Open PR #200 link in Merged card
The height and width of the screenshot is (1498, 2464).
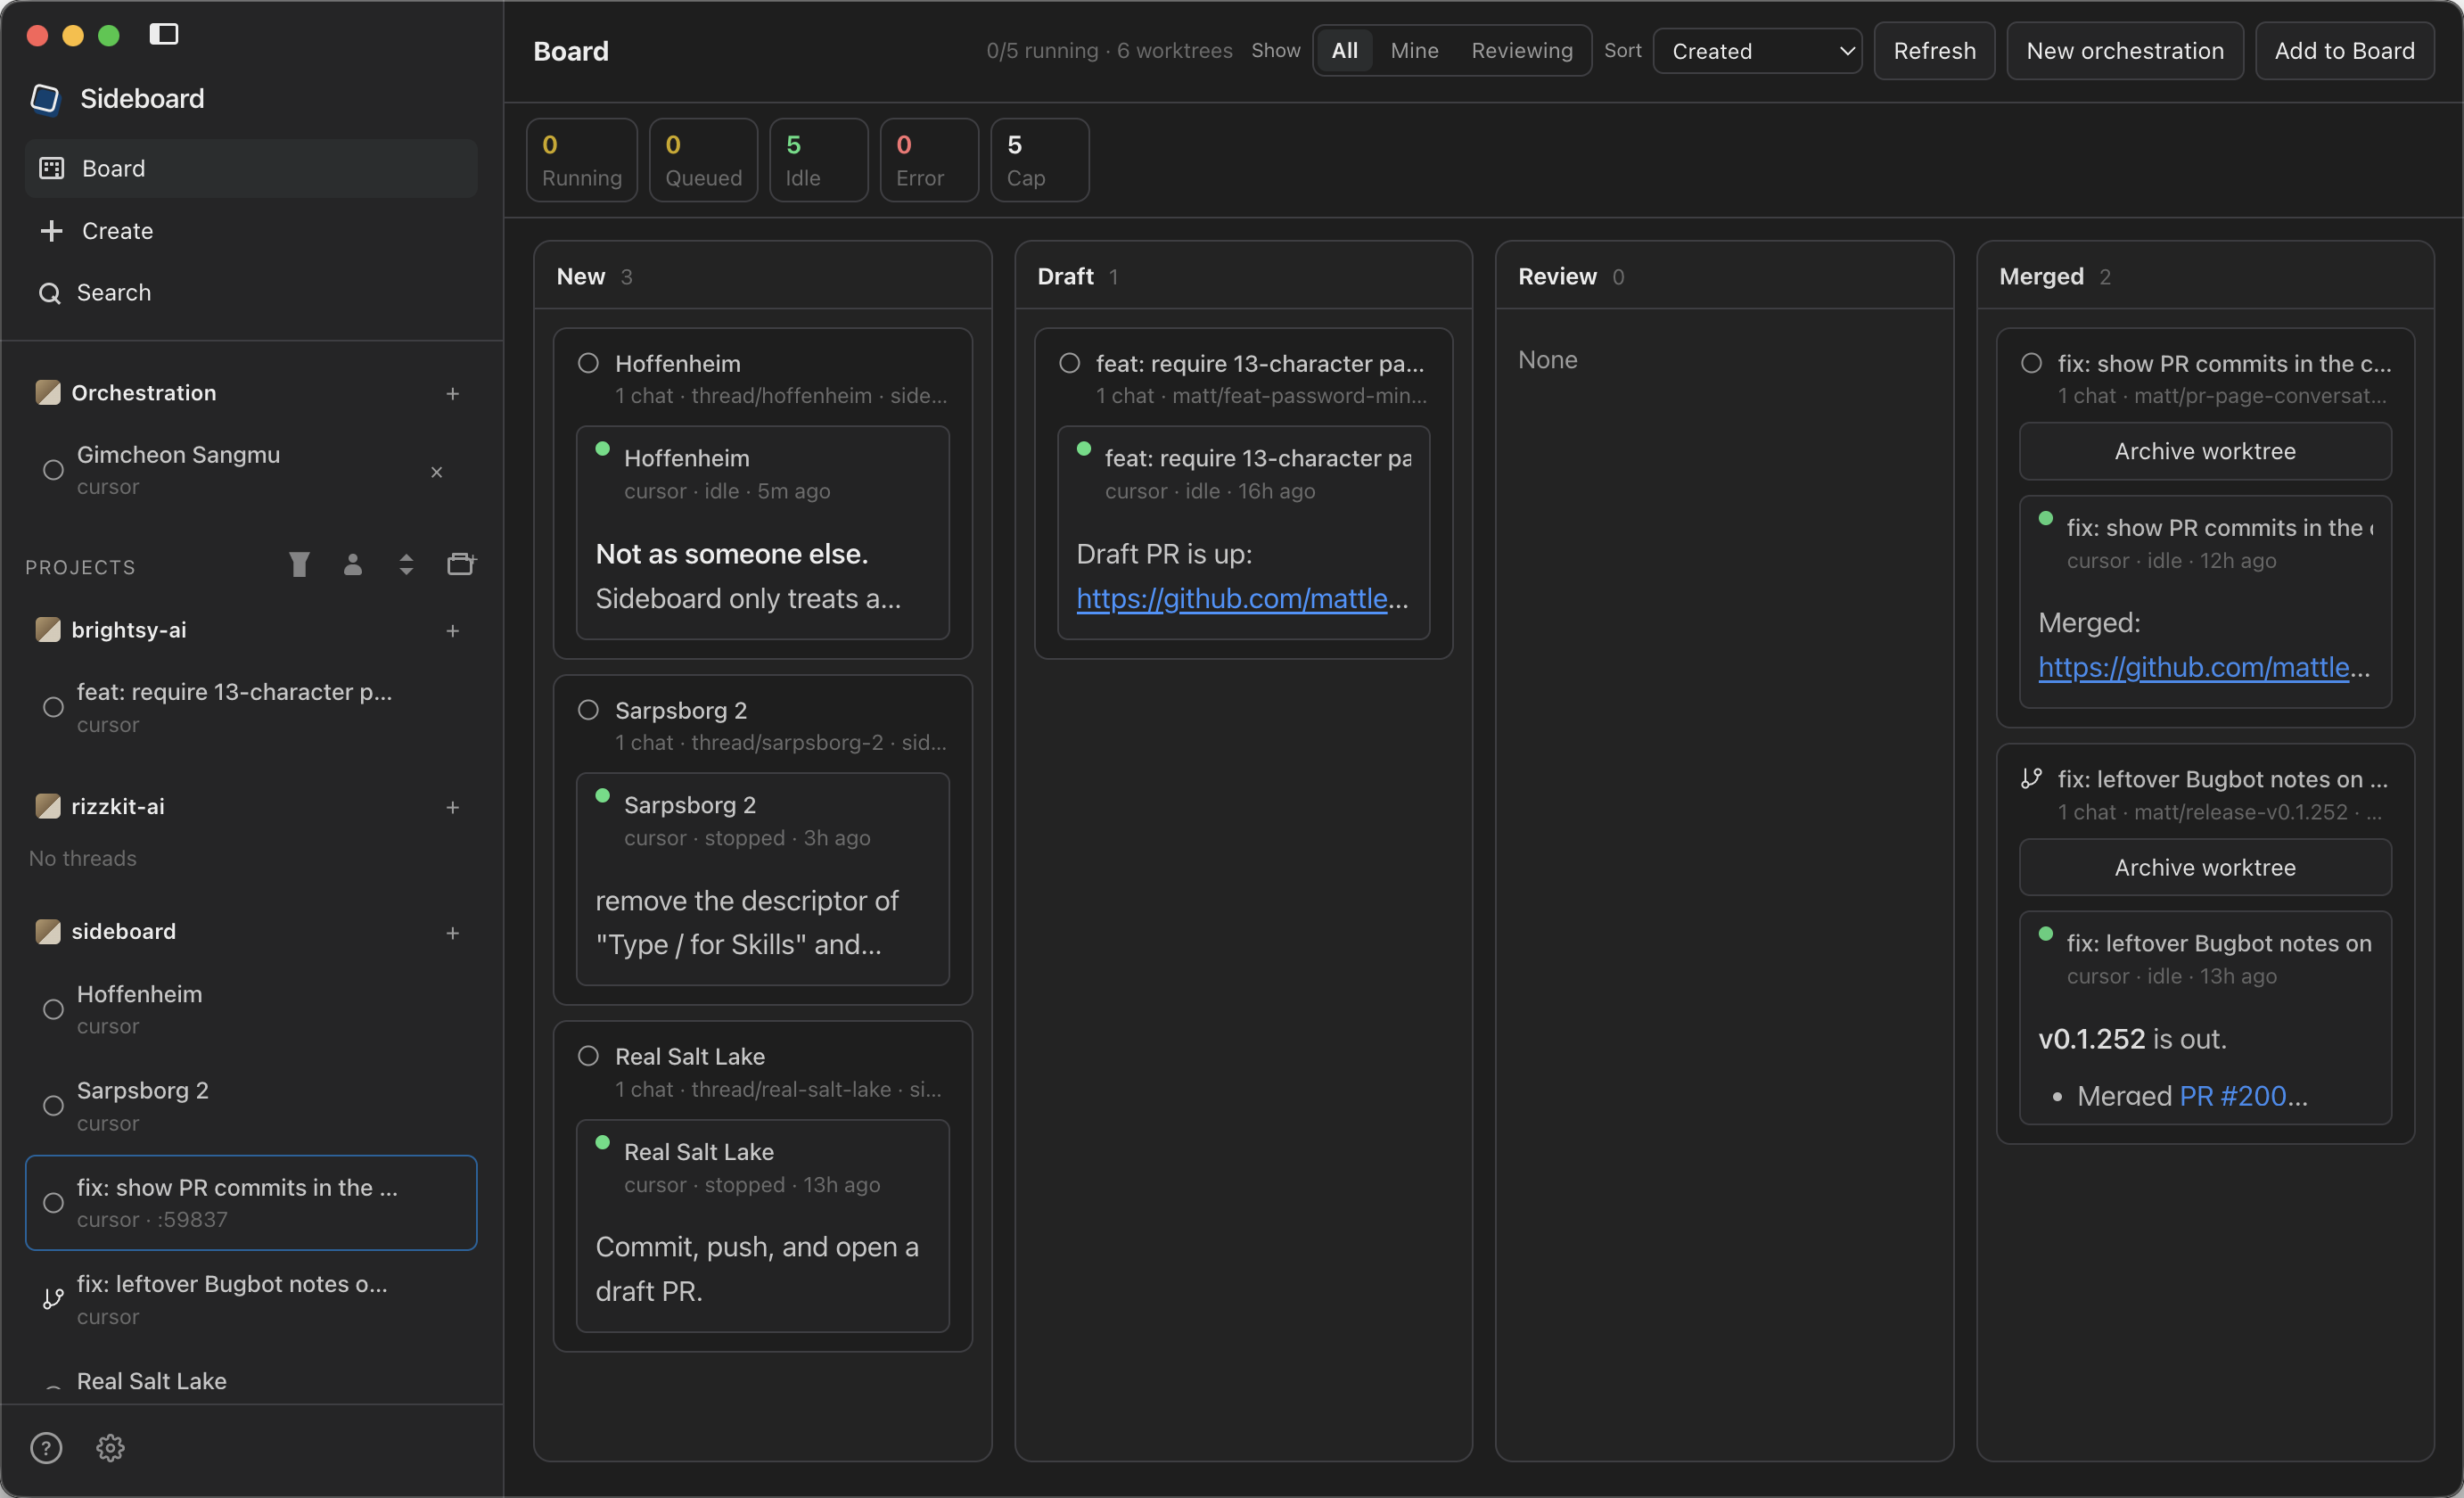pyautogui.click(x=2232, y=1096)
